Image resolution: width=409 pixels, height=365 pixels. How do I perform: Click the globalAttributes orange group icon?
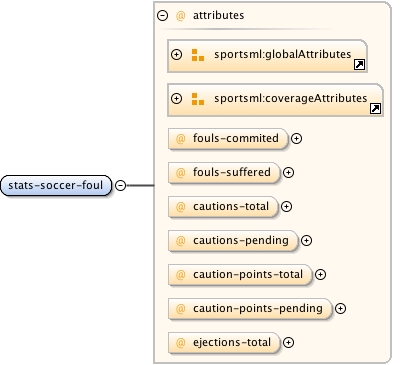coord(198,55)
